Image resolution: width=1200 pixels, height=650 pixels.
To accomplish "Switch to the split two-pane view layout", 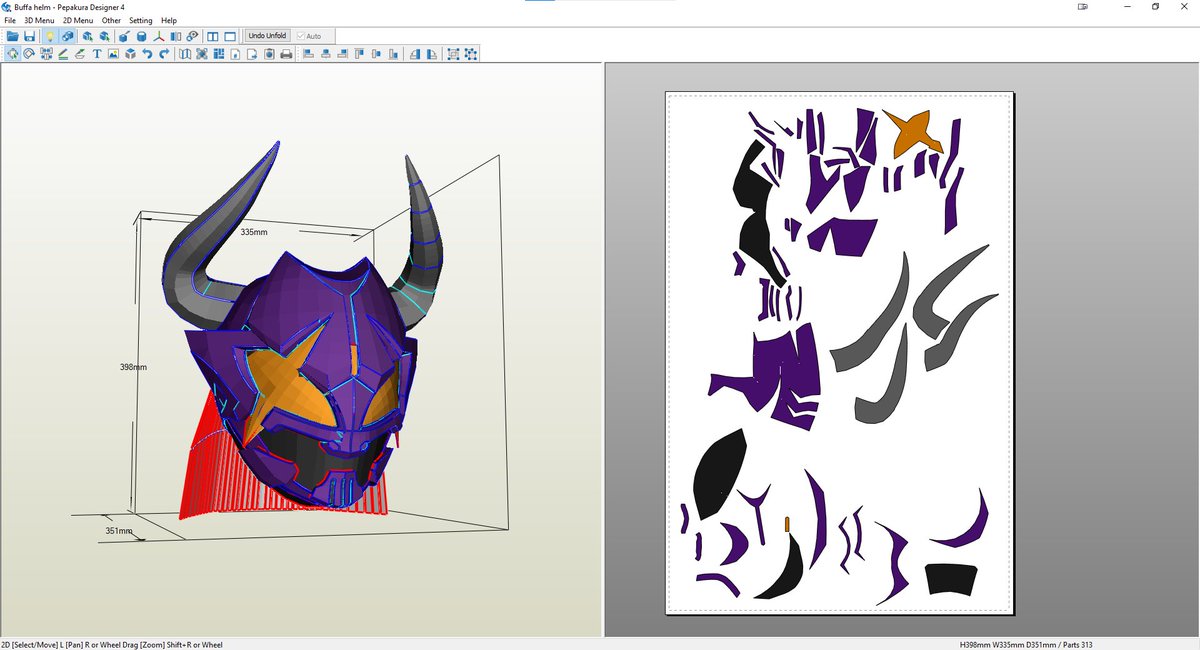I will (212, 36).
